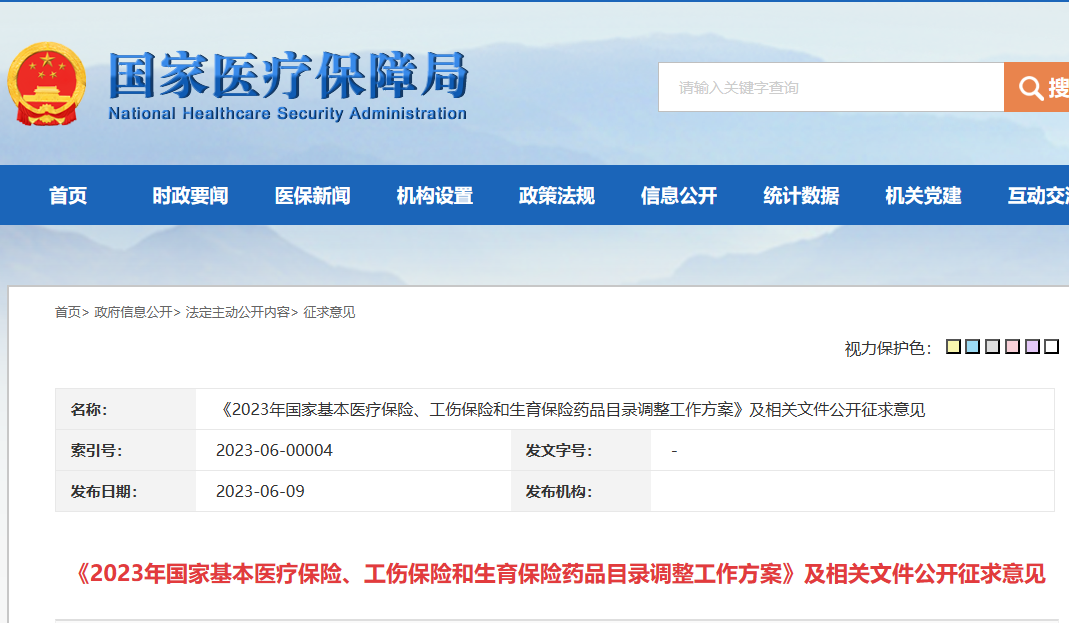Click index number 2023-06-00004
The width and height of the screenshot is (1069, 623).
pos(274,451)
